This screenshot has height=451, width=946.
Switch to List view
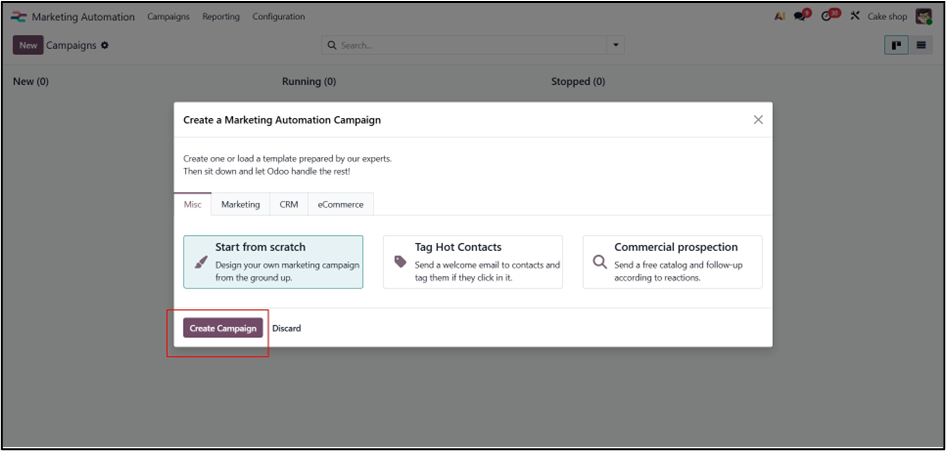(921, 45)
